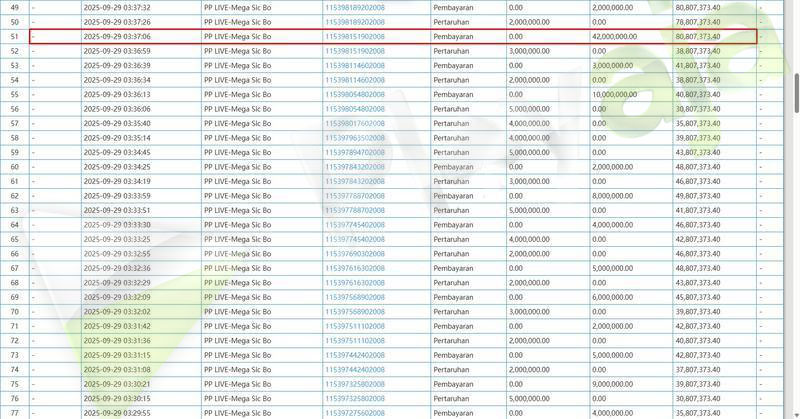This screenshot has width=800, height=419.
Task: Click the transaction ID in row 60
Action: tap(355, 167)
